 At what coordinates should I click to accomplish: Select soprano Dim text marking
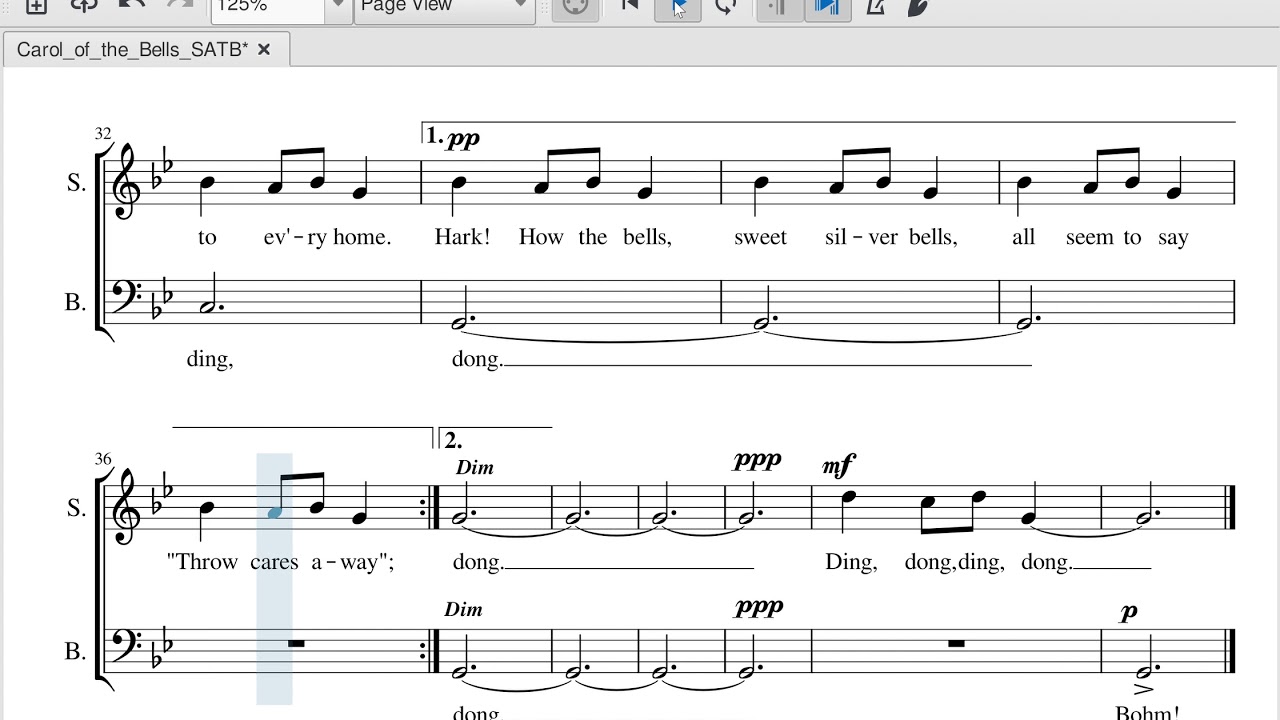click(475, 467)
